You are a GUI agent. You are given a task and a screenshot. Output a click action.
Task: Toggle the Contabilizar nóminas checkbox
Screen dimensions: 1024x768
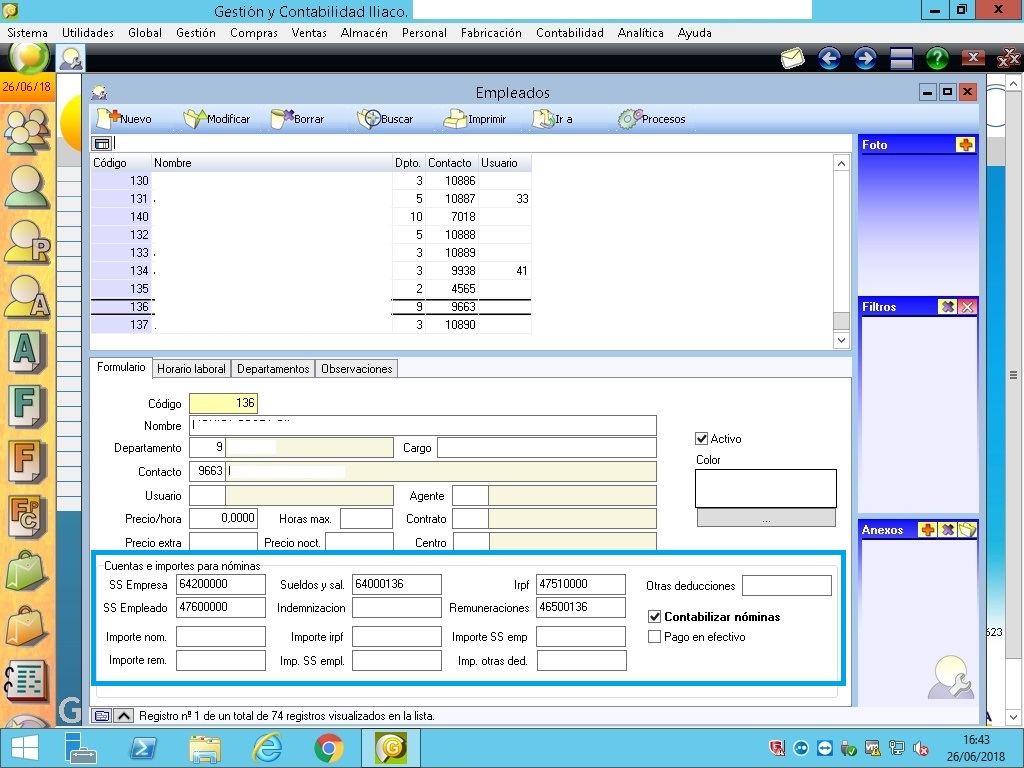[x=654, y=616]
